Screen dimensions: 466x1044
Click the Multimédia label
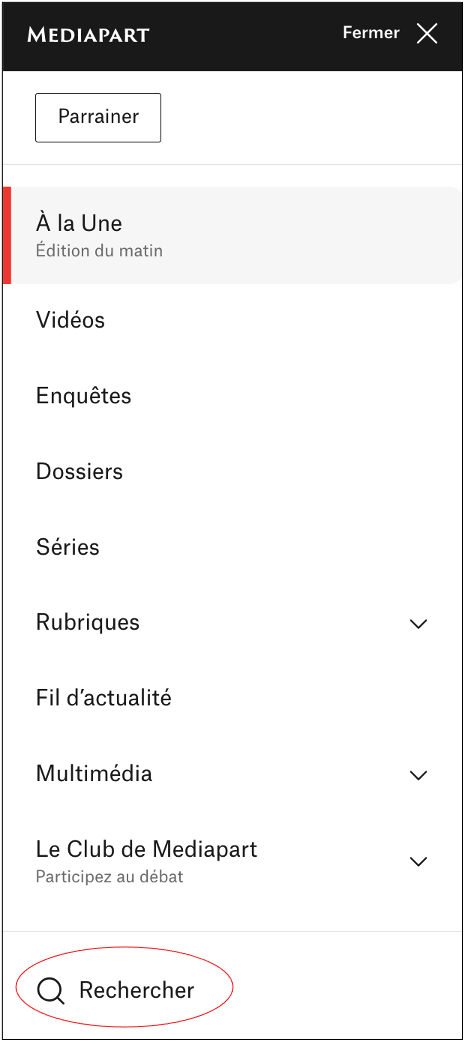click(x=94, y=774)
